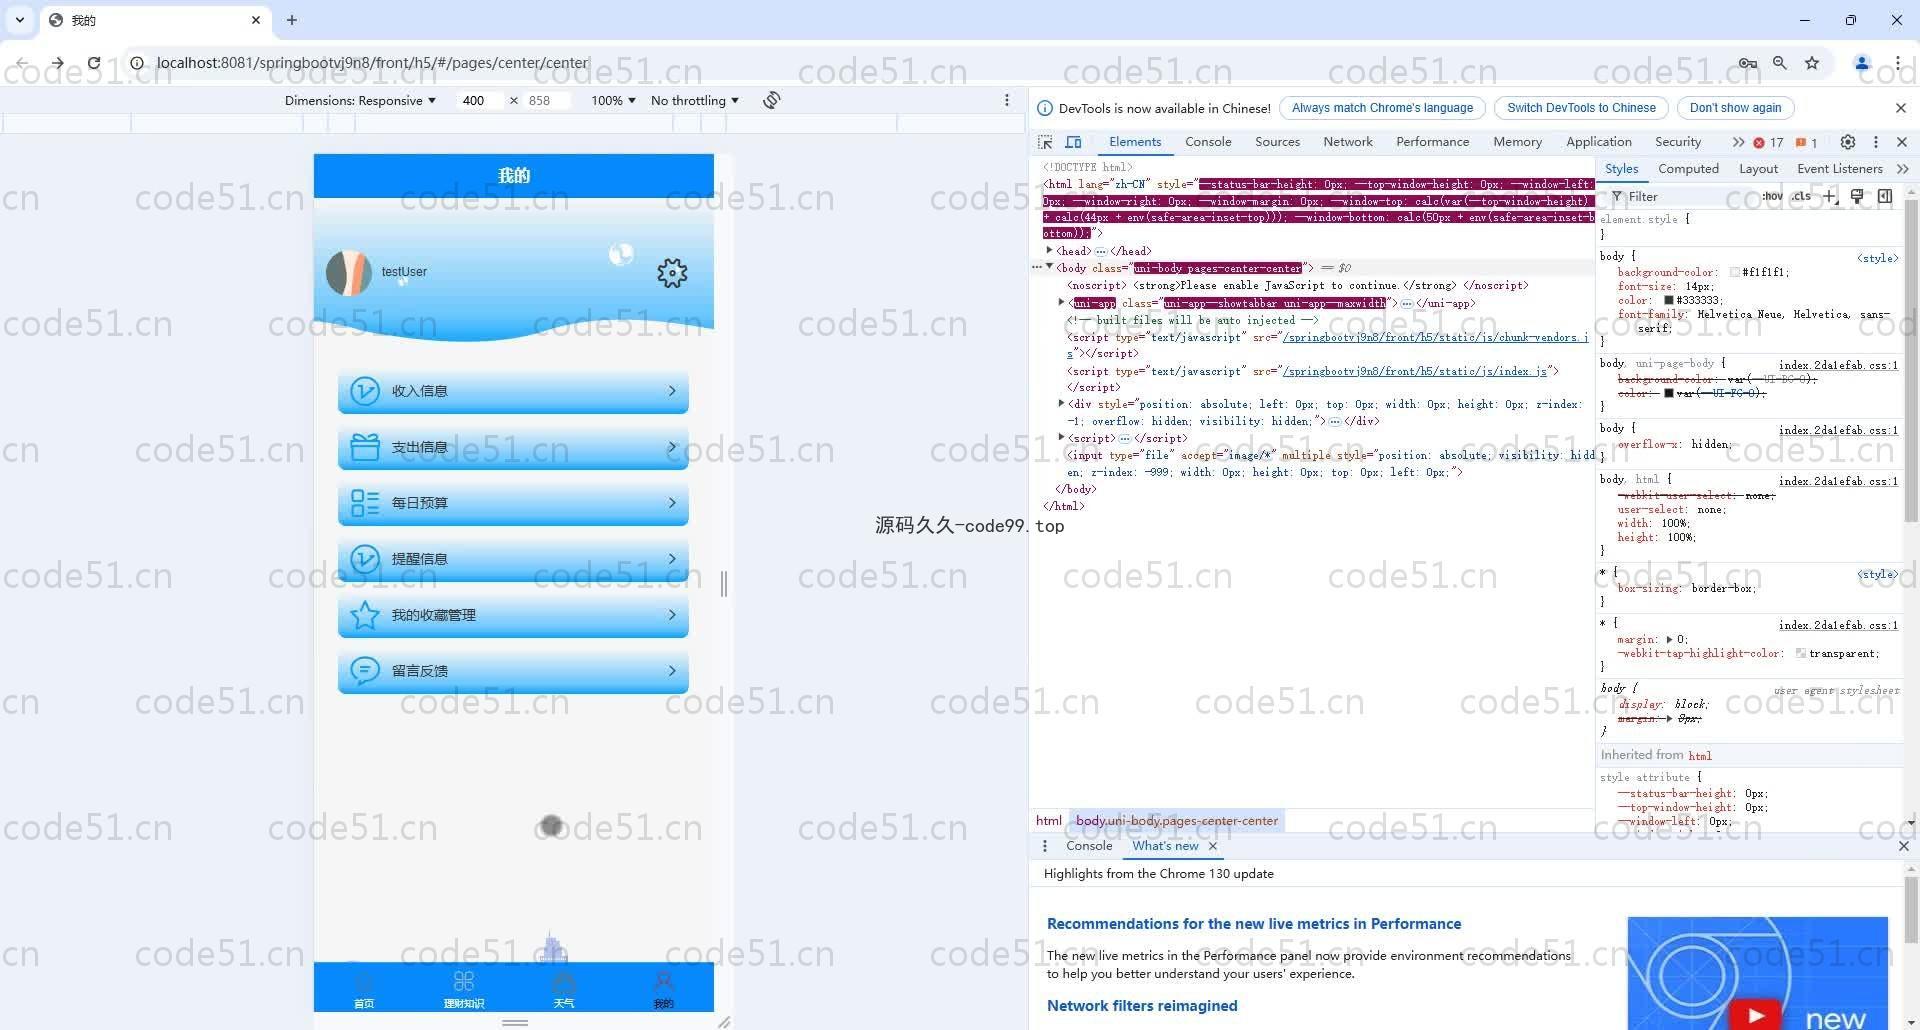Click Switch DevTools to Chinese button
Viewport: 1920px width, 1030px height.
coord(1581,108)
